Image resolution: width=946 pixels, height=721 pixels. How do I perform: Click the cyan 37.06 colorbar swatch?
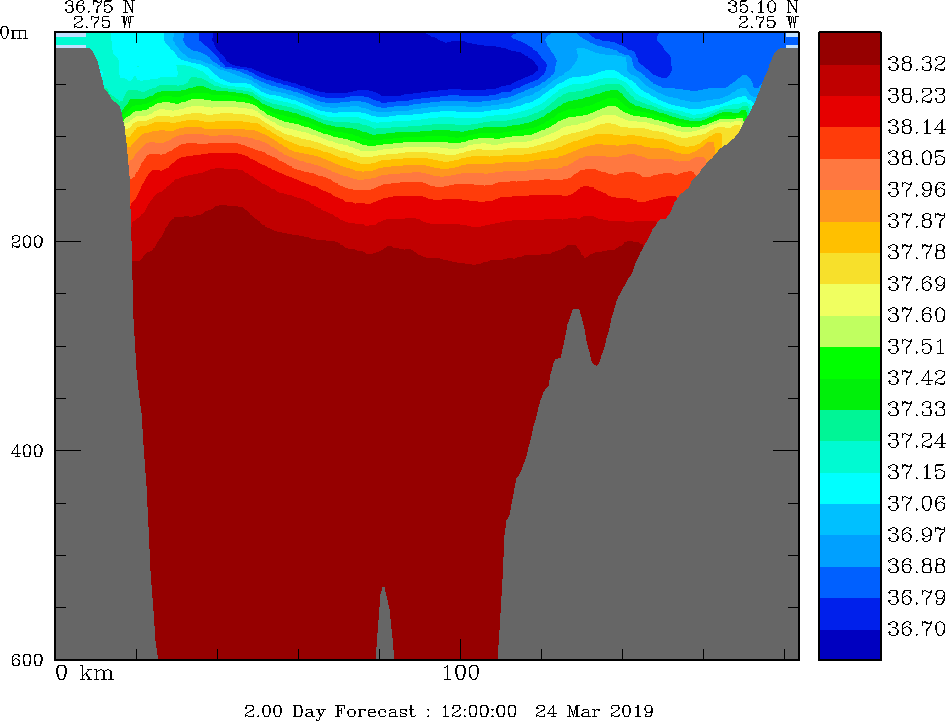[849, 488]
